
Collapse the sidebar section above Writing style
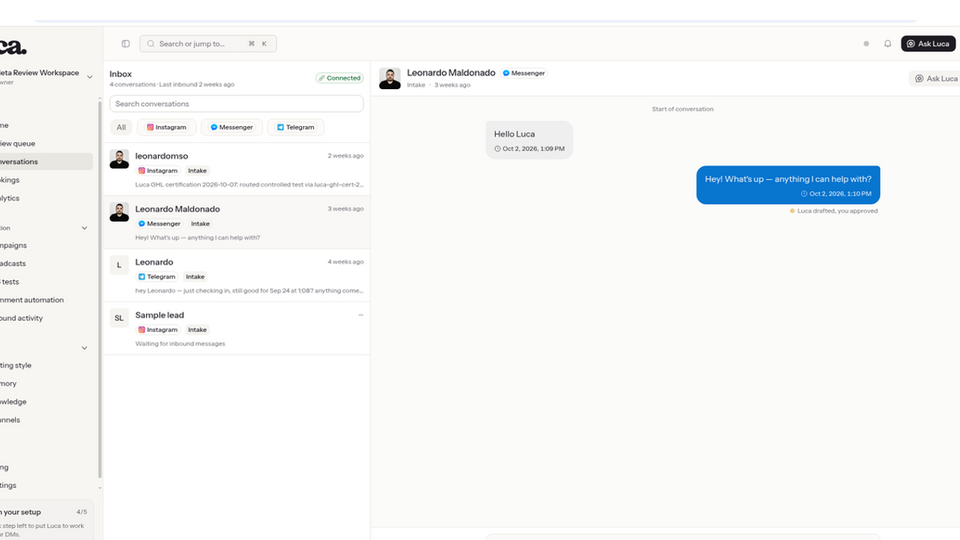[x=84, y=348]
